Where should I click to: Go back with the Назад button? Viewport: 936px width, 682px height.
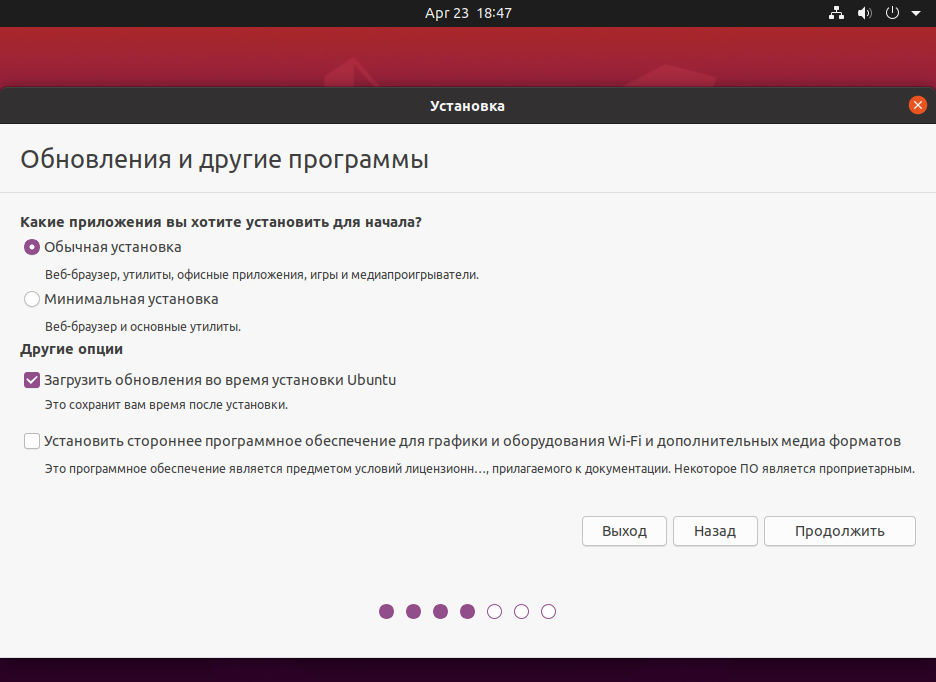pos(715,531)
